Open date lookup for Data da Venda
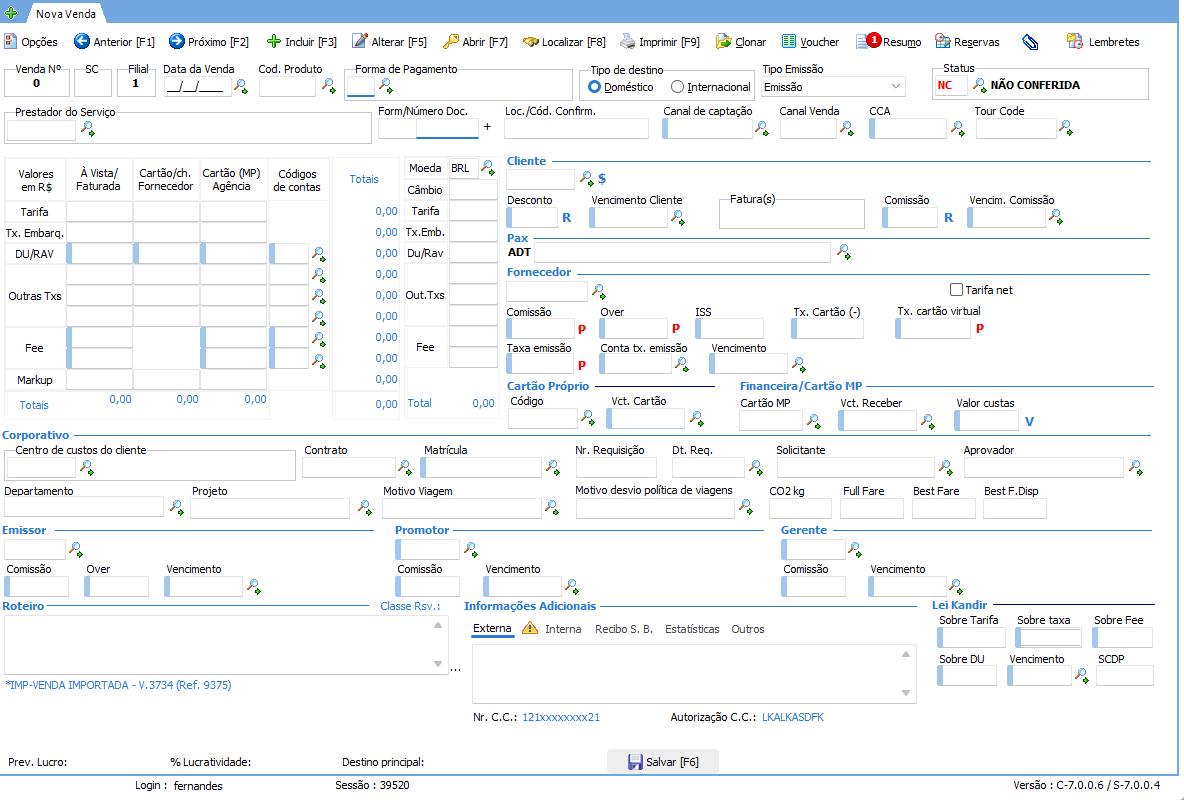The width and height of the screenshot is (1184, 800). point(241,85)
